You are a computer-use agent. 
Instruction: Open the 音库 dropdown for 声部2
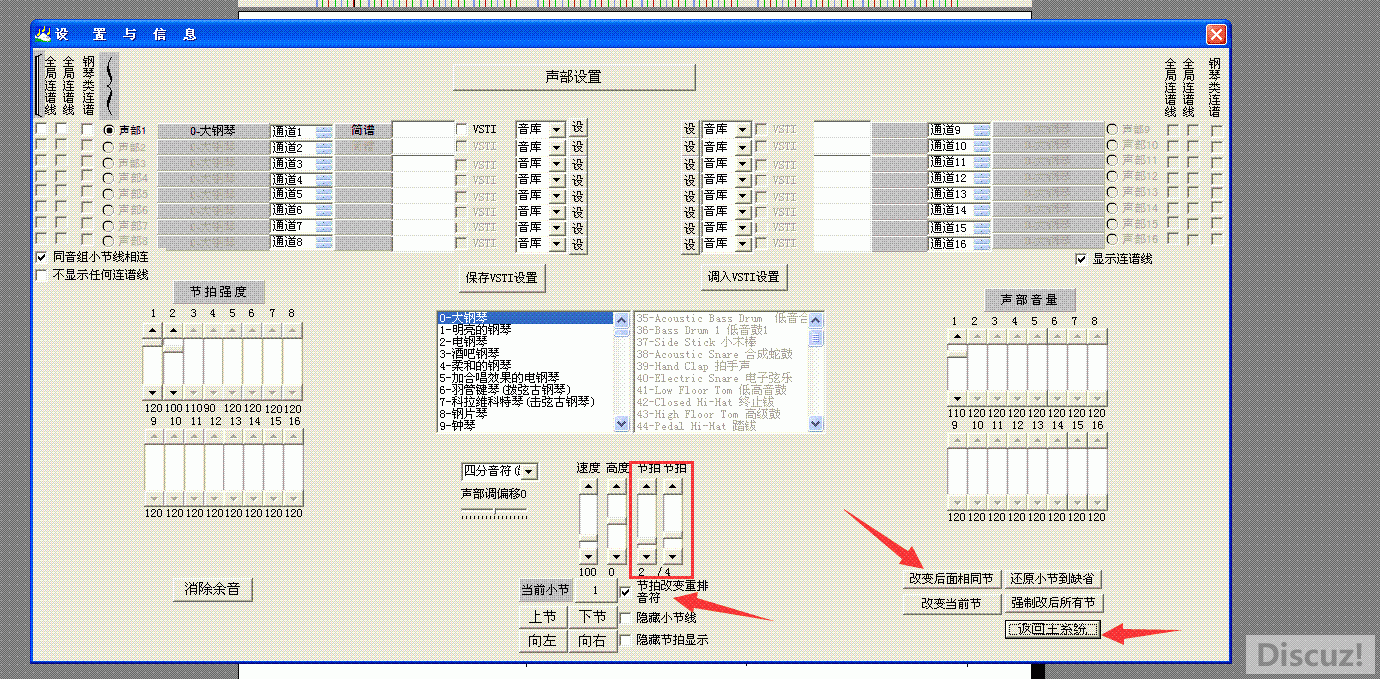(556, 147)
